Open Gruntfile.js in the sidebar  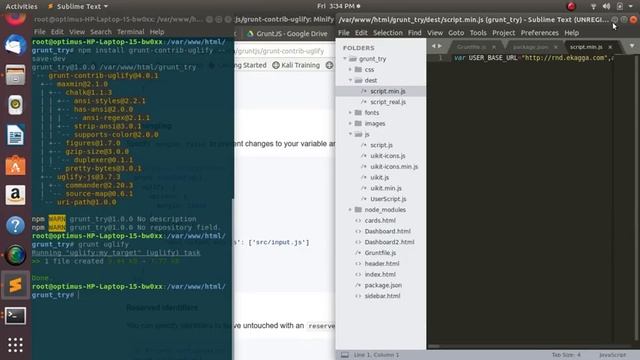tap(380, 253)
